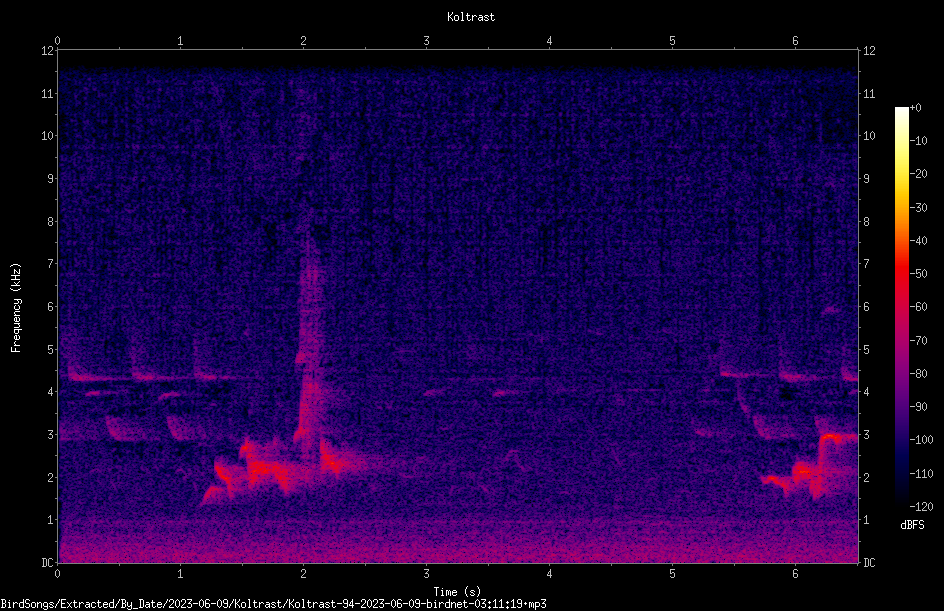Viewport: 944px width, 611px height.
Task: Click the "Koltrast" title above the spectrogram
Action: 471,17
